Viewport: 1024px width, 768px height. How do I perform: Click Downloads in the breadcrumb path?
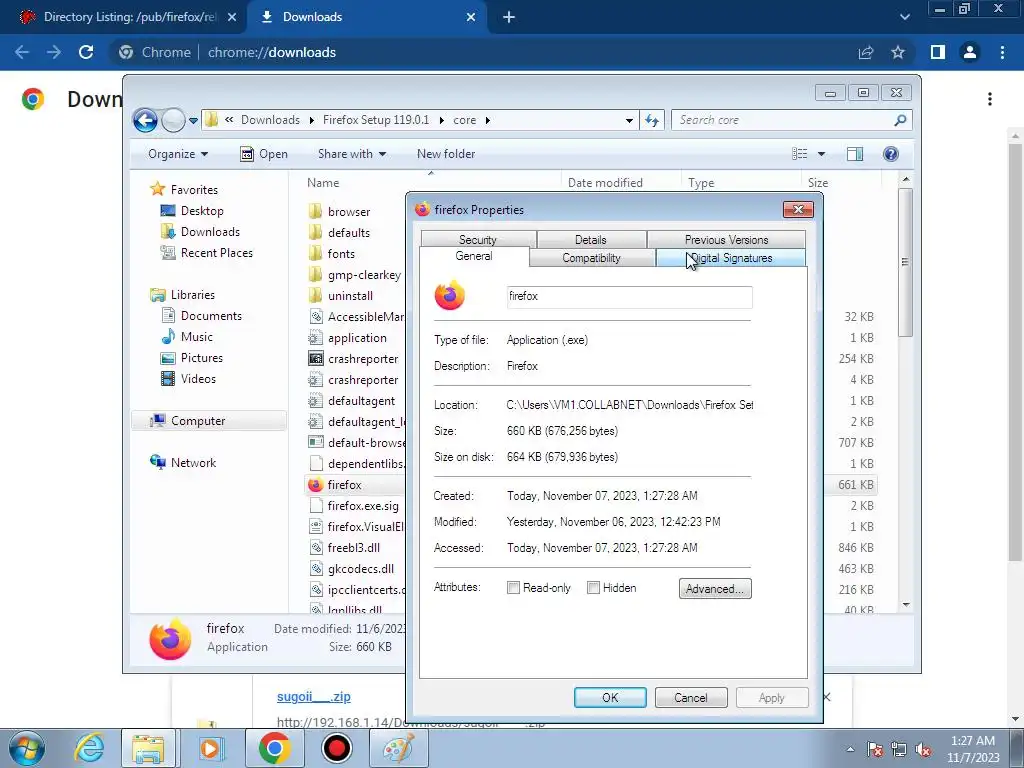pyautogui.click(x=270, y=120)
